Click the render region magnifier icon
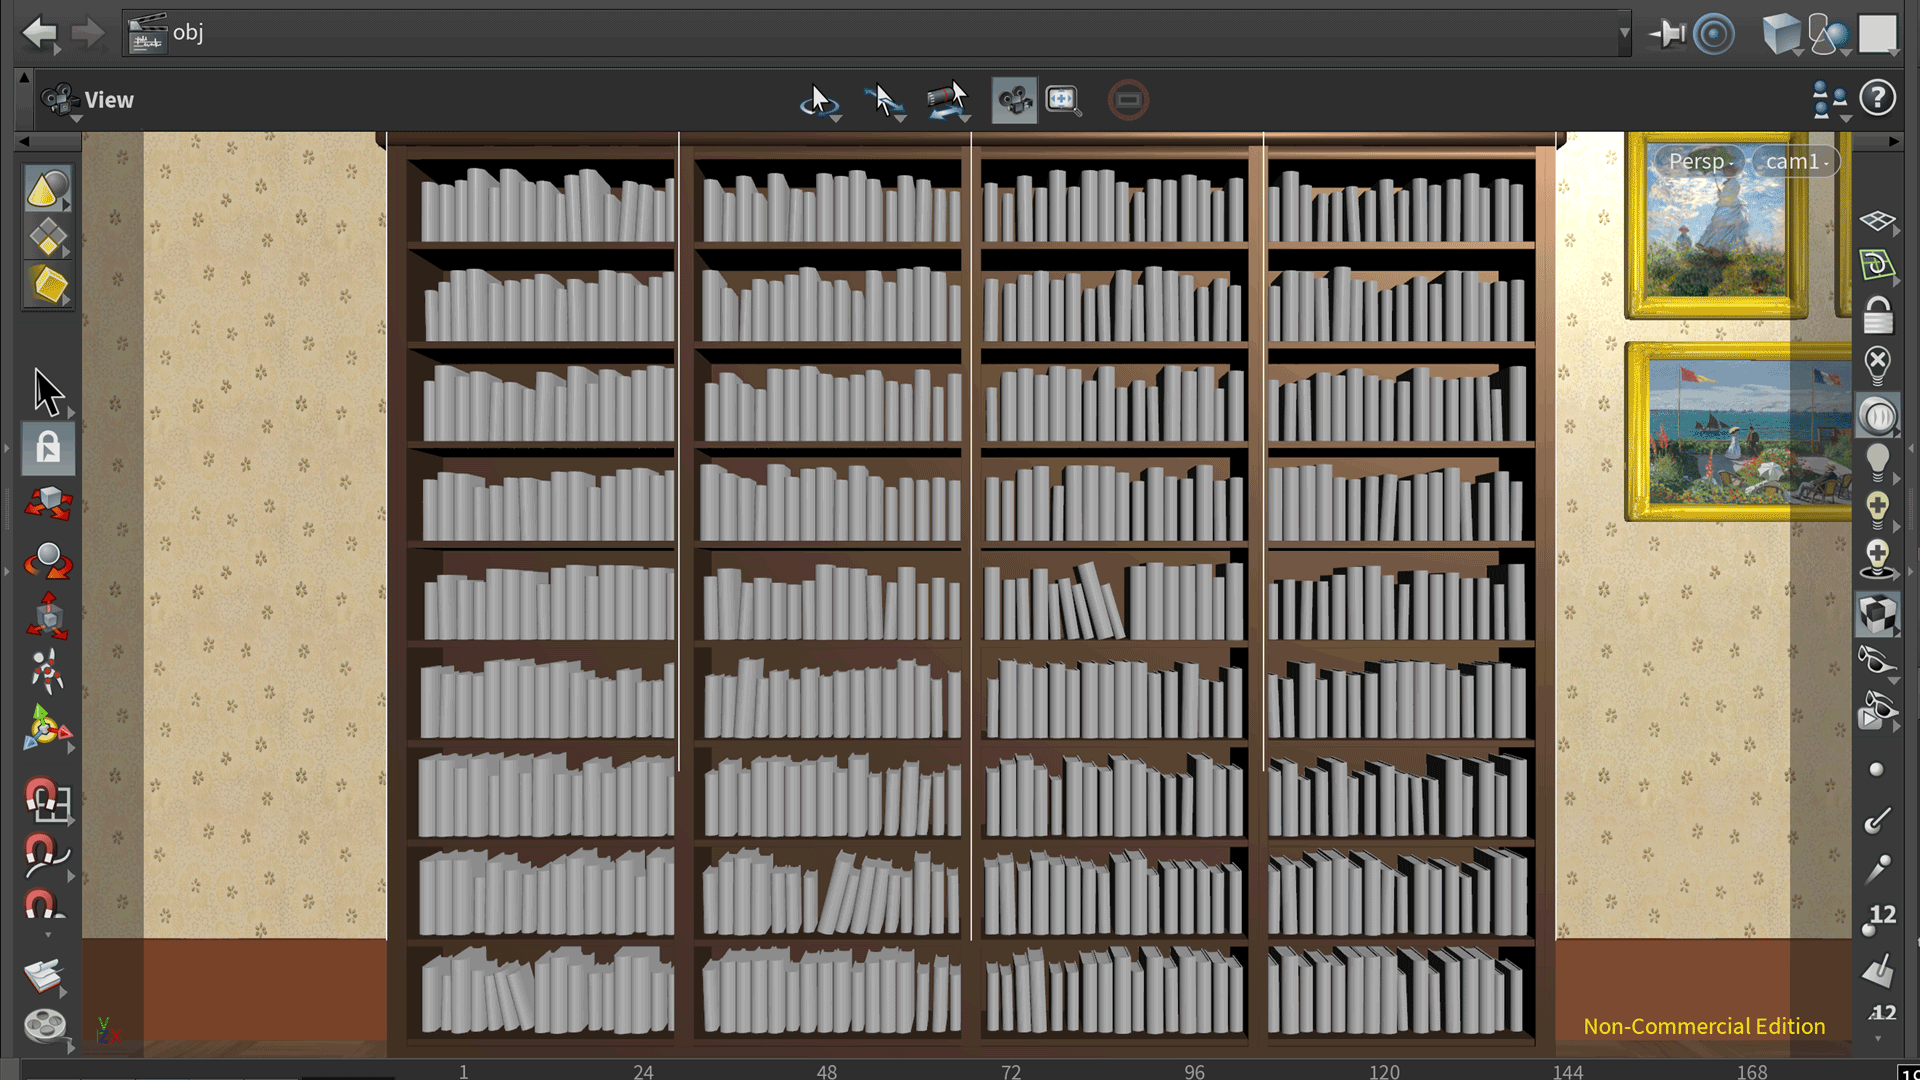This screenshot has width=1920, height=1080. (1063, 101)
